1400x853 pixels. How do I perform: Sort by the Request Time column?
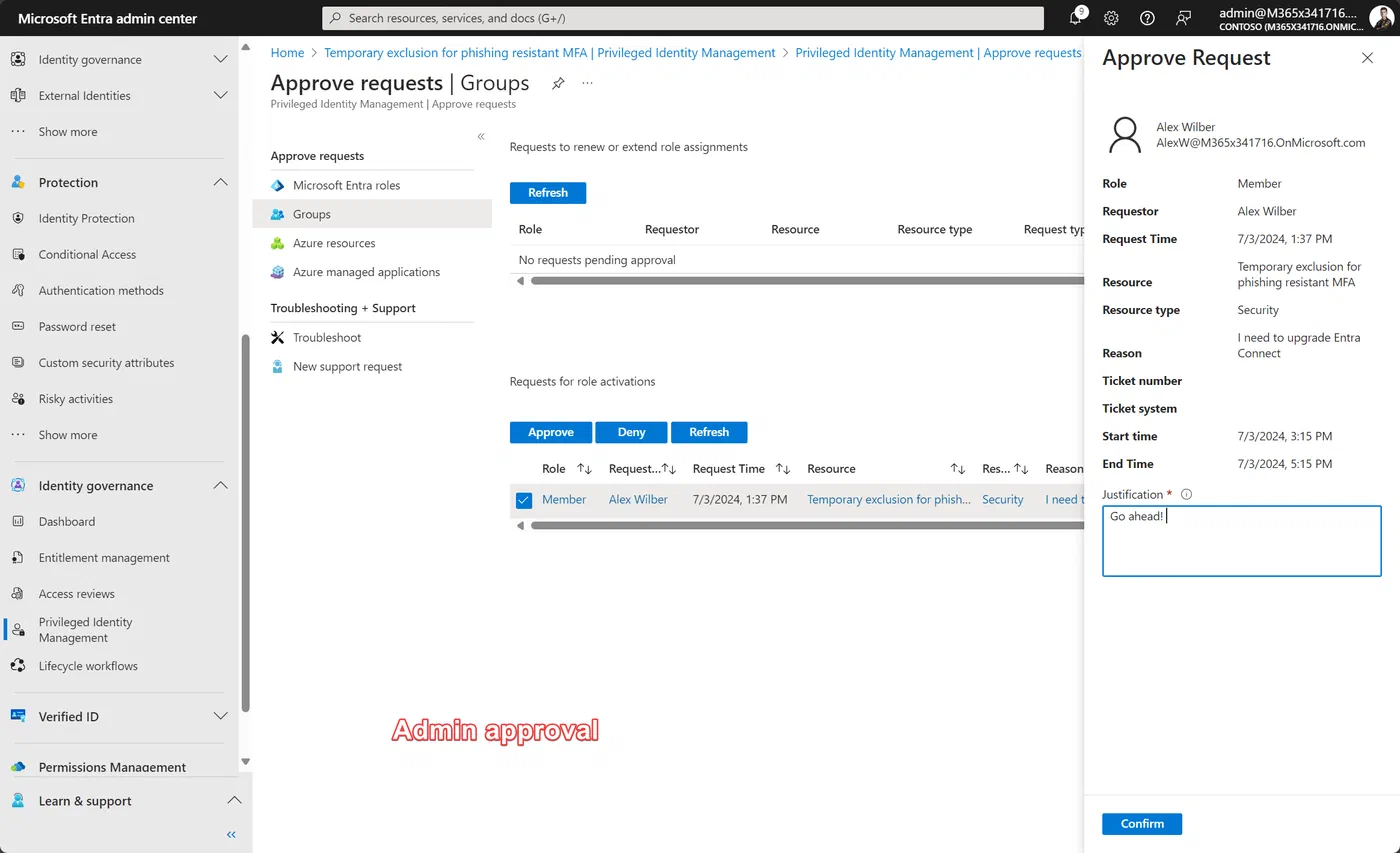coord(741,468)
